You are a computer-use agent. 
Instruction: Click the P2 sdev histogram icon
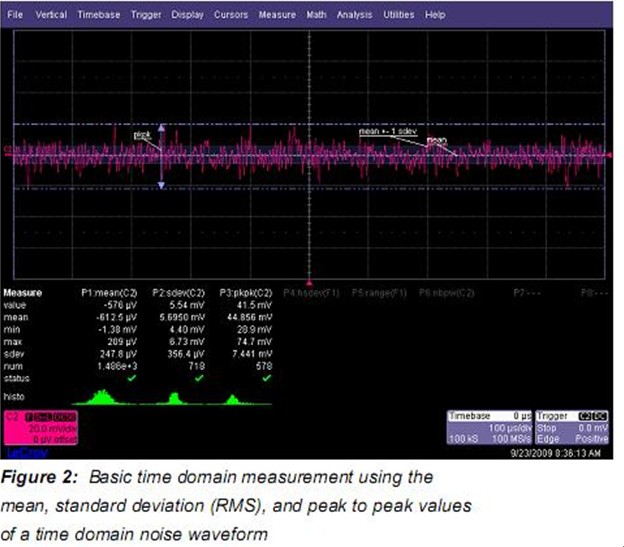175,398
